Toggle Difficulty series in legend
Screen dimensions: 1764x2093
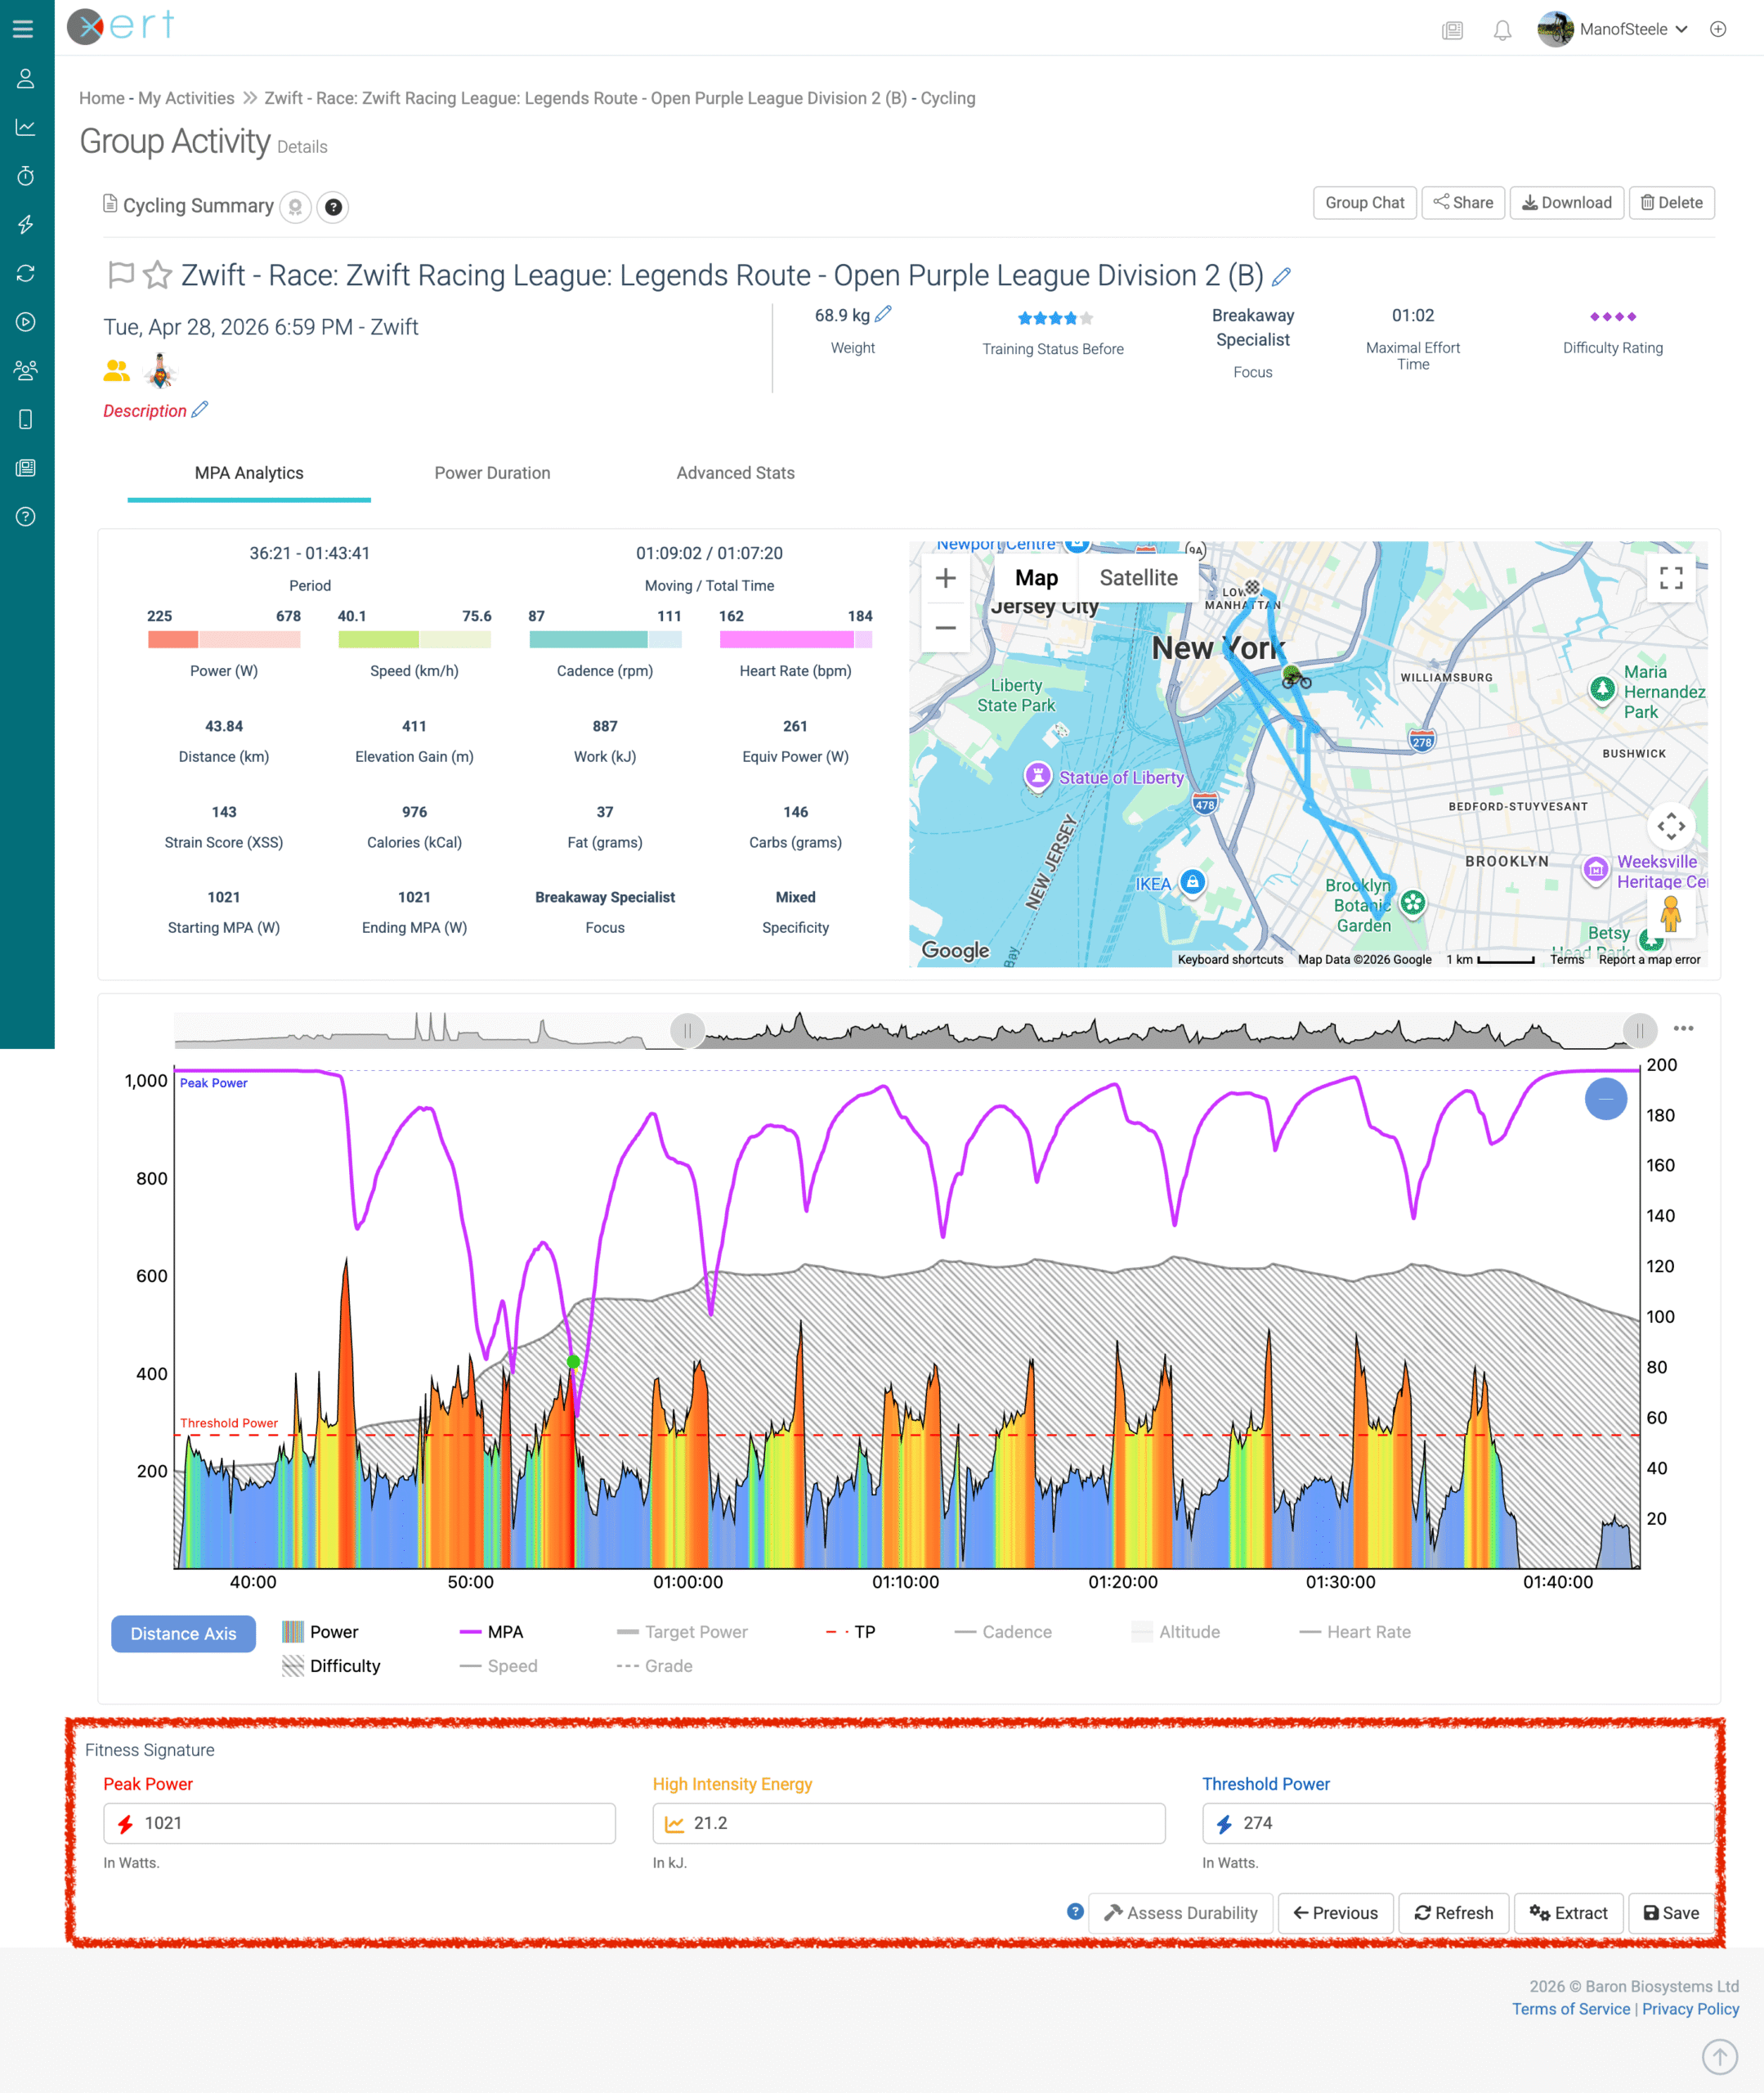(331, 1666)
